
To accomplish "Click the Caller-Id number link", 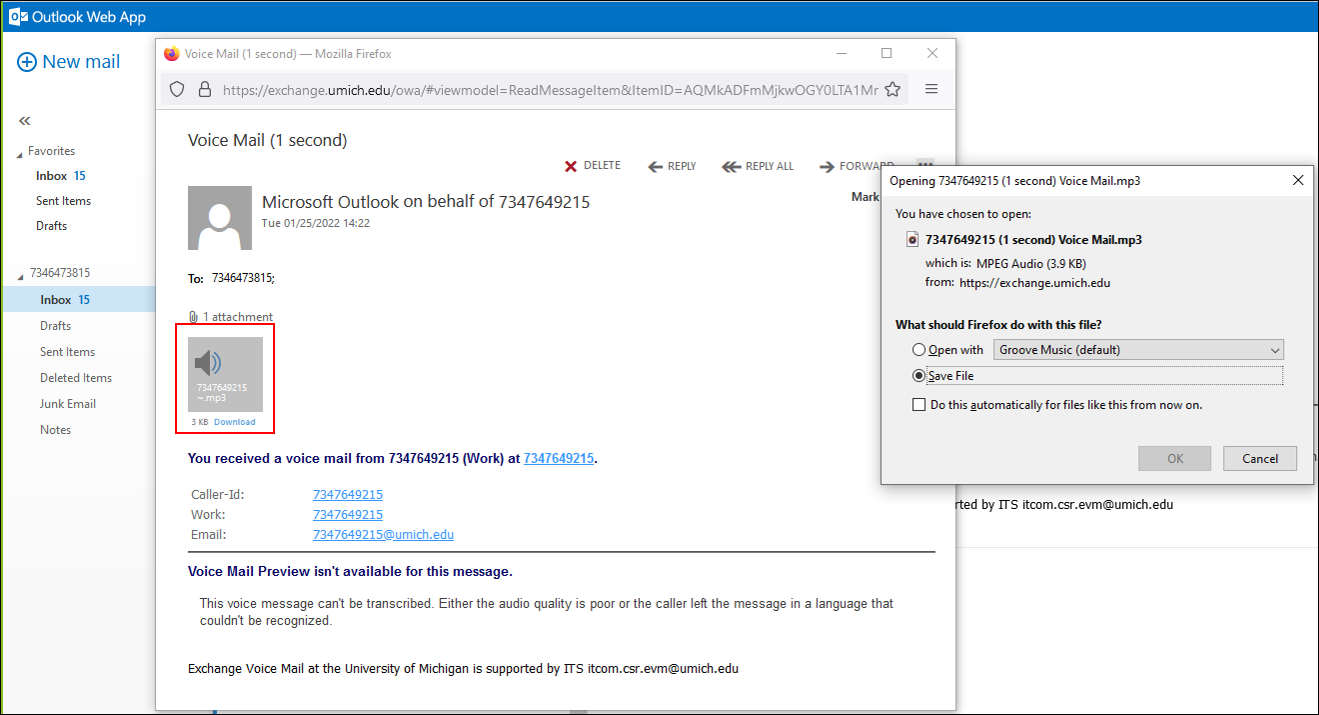I will coord(348,495).
